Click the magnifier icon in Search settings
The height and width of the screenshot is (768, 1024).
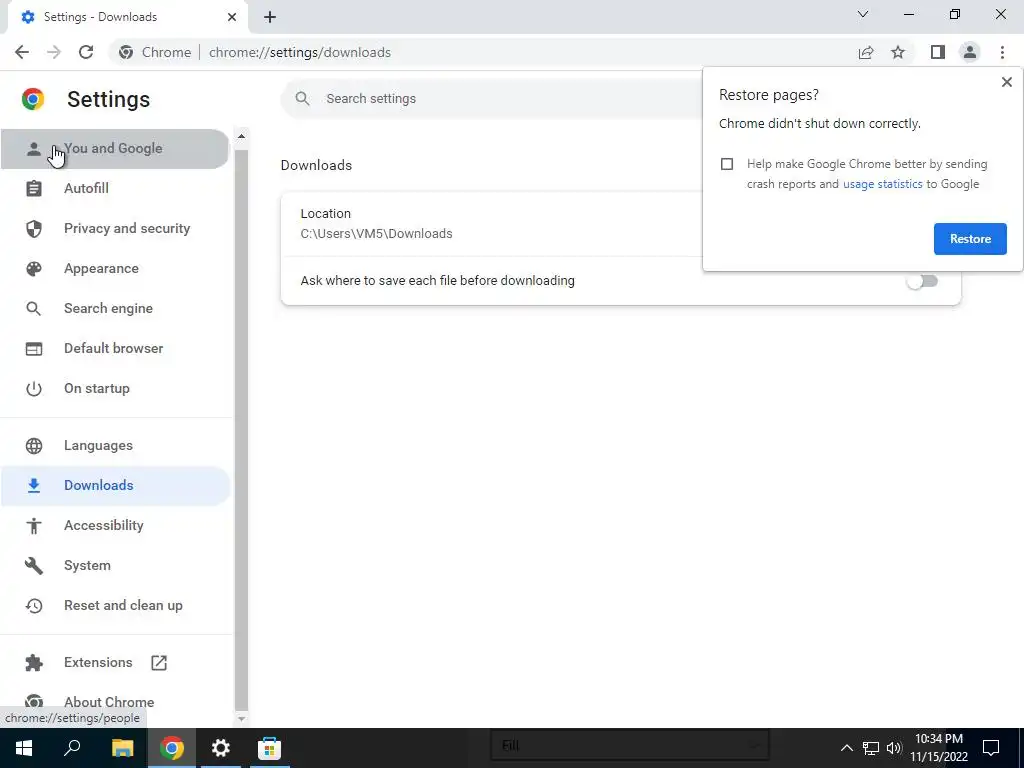coord(302,99)
